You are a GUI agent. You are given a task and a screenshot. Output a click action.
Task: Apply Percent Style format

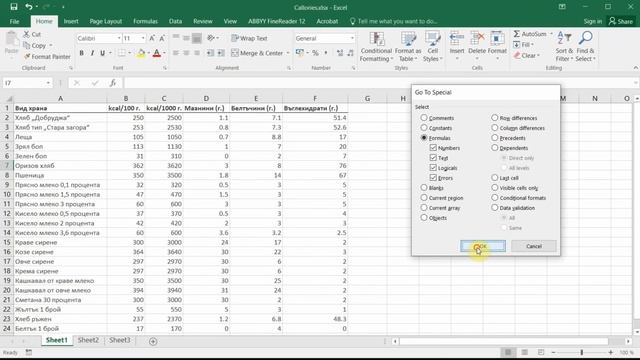click(x=315, y=53)
